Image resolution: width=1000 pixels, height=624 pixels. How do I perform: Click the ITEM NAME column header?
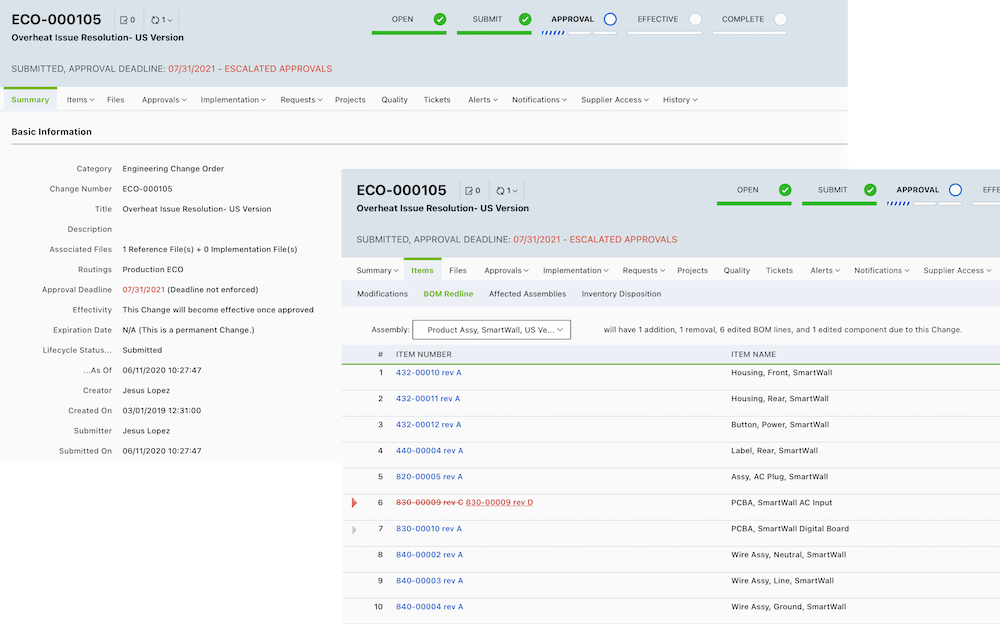point(753,354)
